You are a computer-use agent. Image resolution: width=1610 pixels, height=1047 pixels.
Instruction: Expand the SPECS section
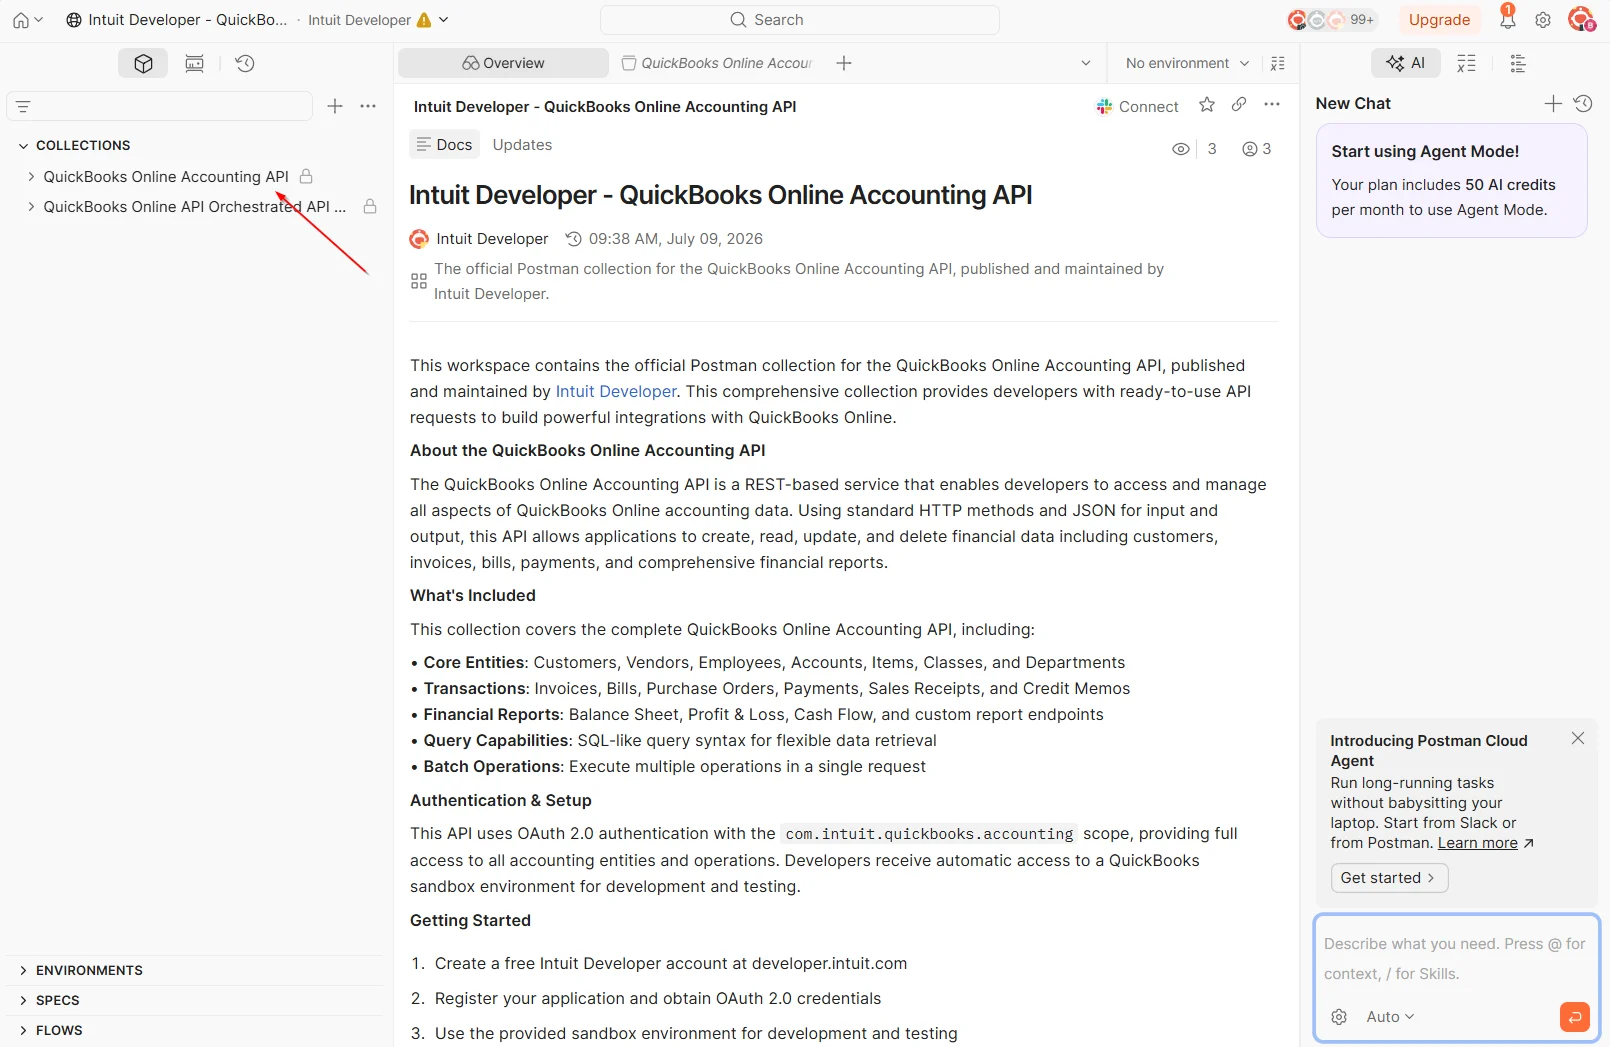click(x=23, y=1001)
